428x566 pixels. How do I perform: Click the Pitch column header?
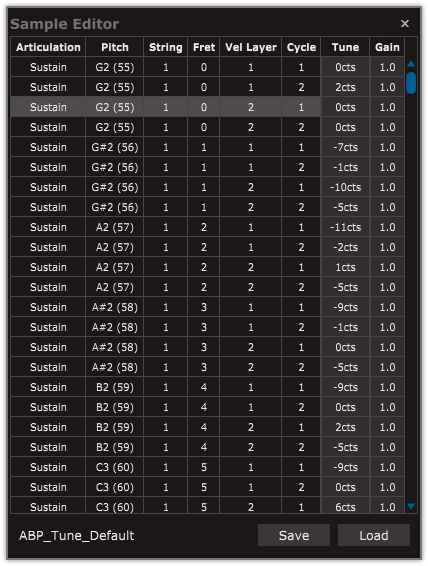tap(114, 47)
